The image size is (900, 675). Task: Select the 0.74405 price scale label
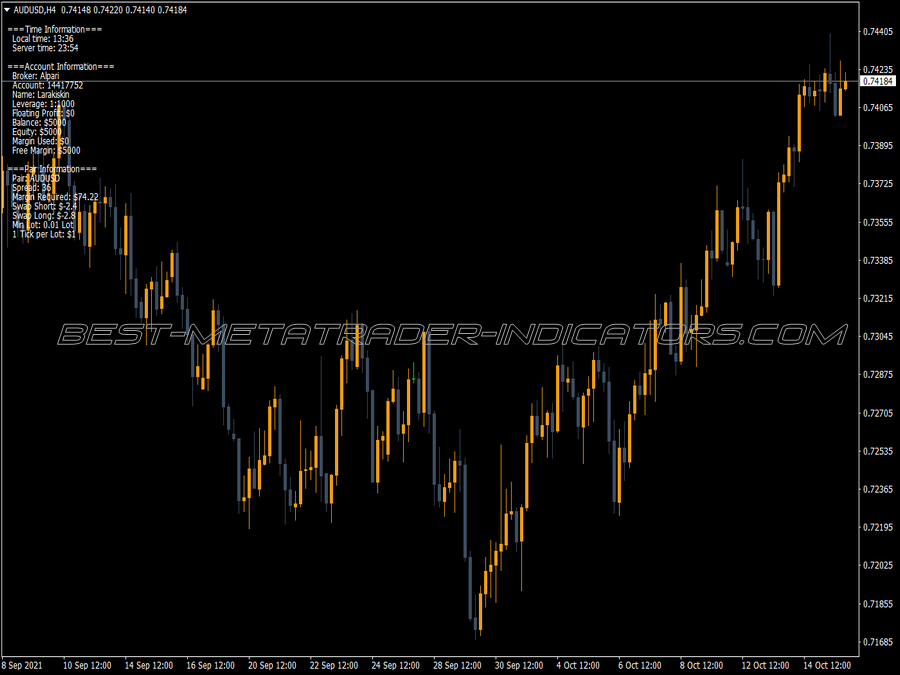point(878,32)
